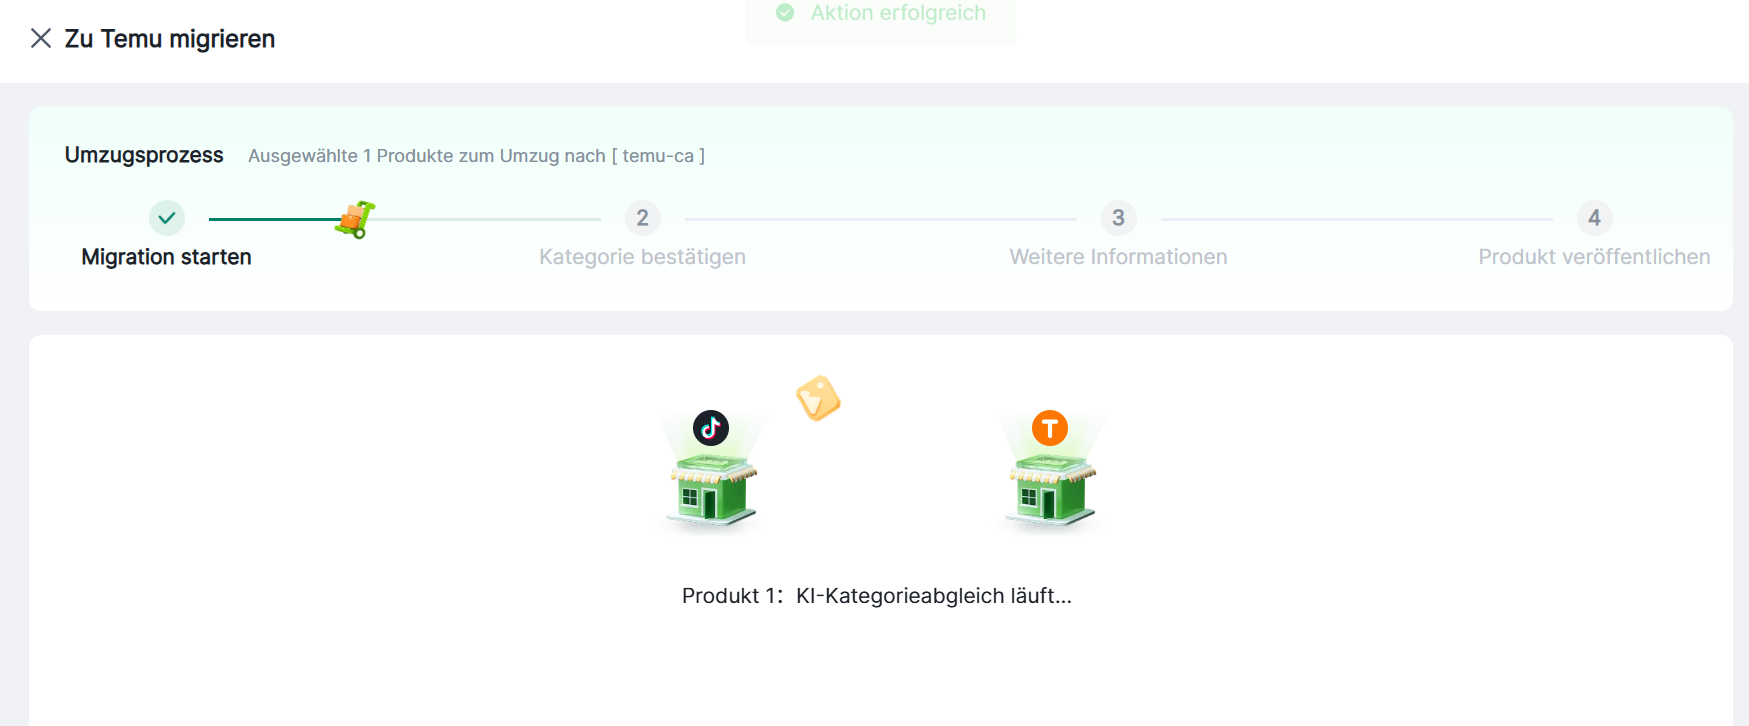1749x726 pixels.
Task: Click the orange Temu logo badge
Action: [x=1050, y=428]
